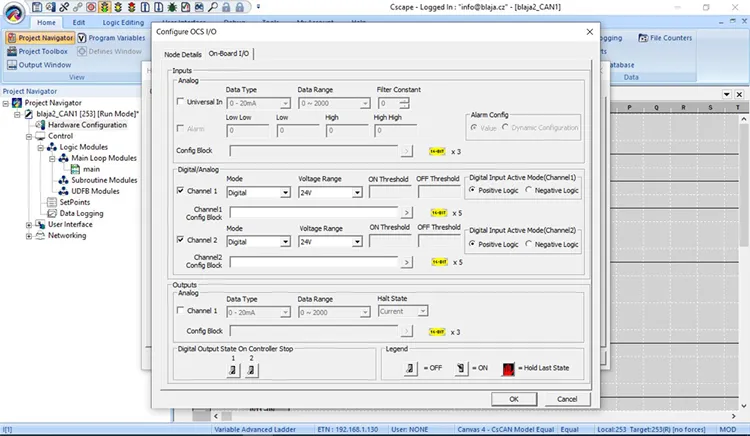Collapse the Logic Modules tree node

tap(40, 147)
